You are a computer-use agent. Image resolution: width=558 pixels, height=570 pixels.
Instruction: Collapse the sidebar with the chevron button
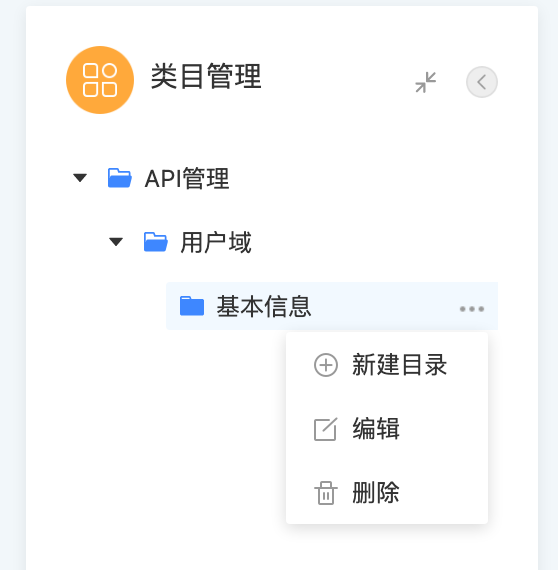coord(482,82)
